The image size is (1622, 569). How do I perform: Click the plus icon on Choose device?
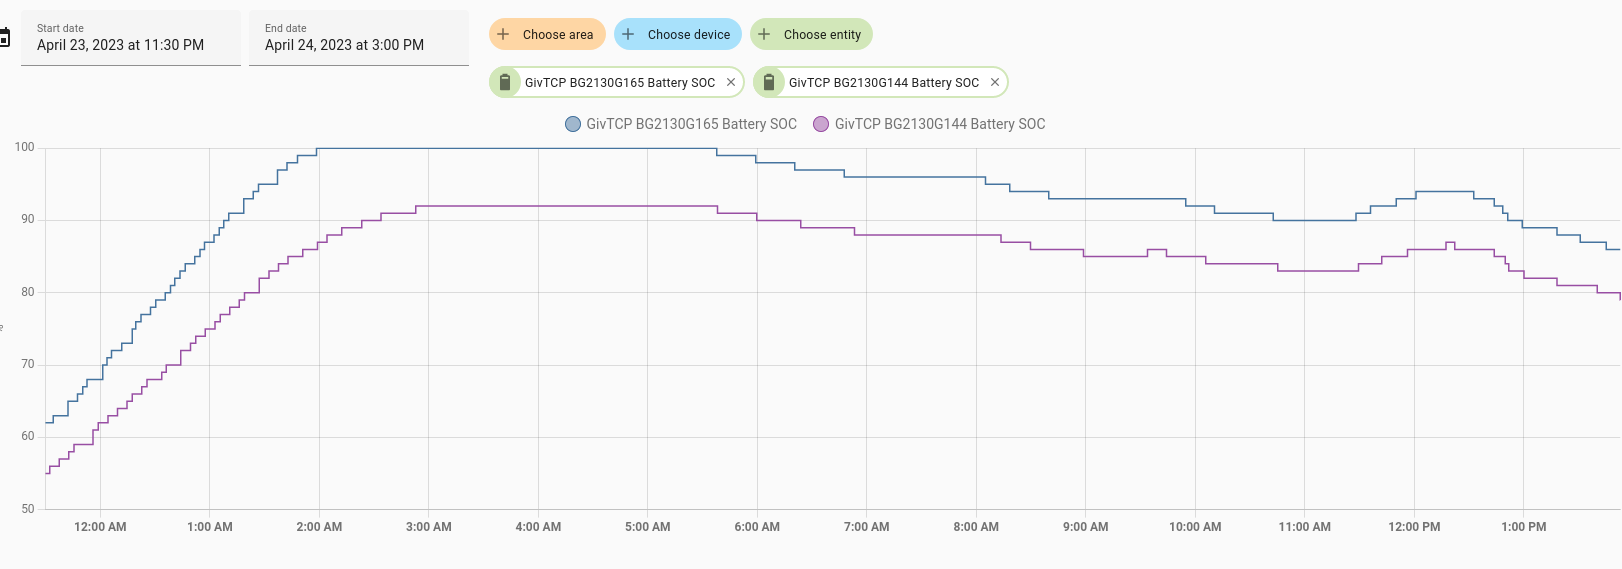(x=628, y=34)
